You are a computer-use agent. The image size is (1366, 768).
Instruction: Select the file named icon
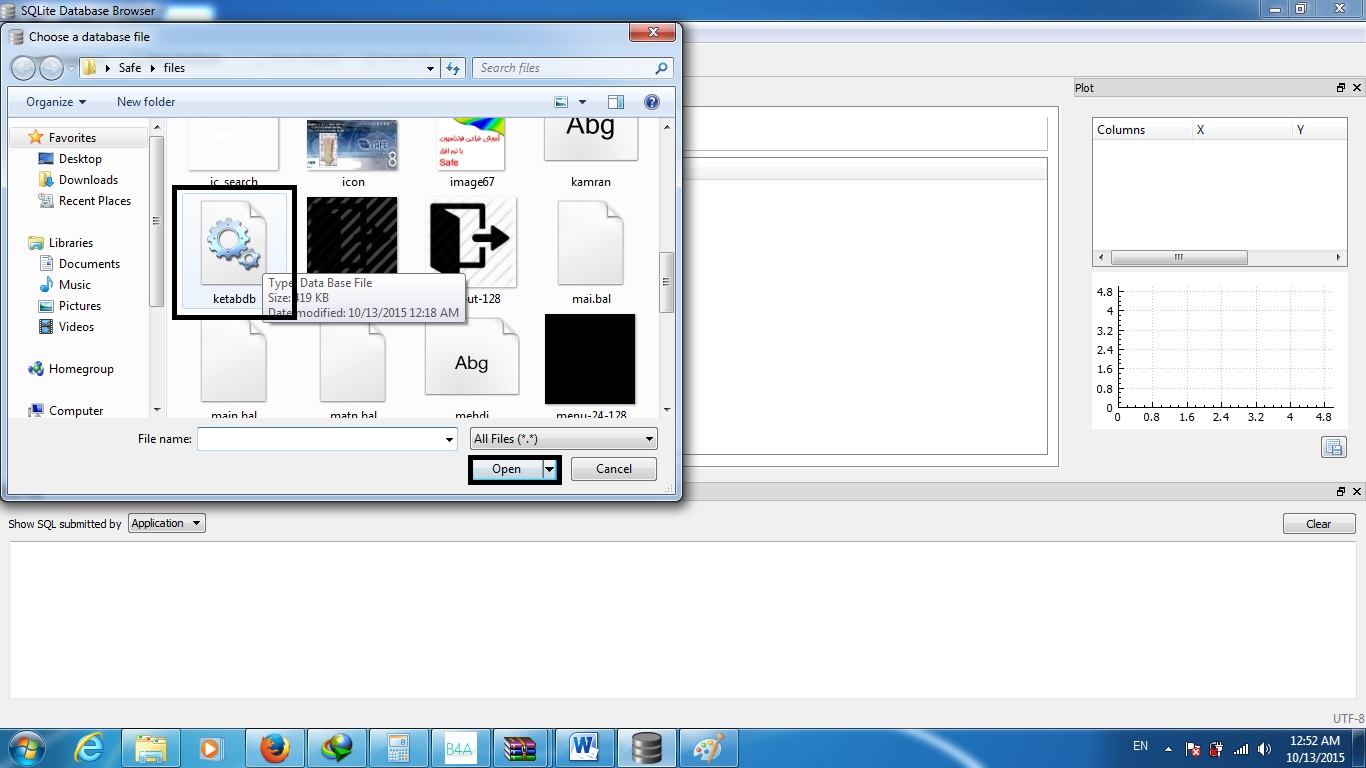pyautogui.click(x=353, y=152)
